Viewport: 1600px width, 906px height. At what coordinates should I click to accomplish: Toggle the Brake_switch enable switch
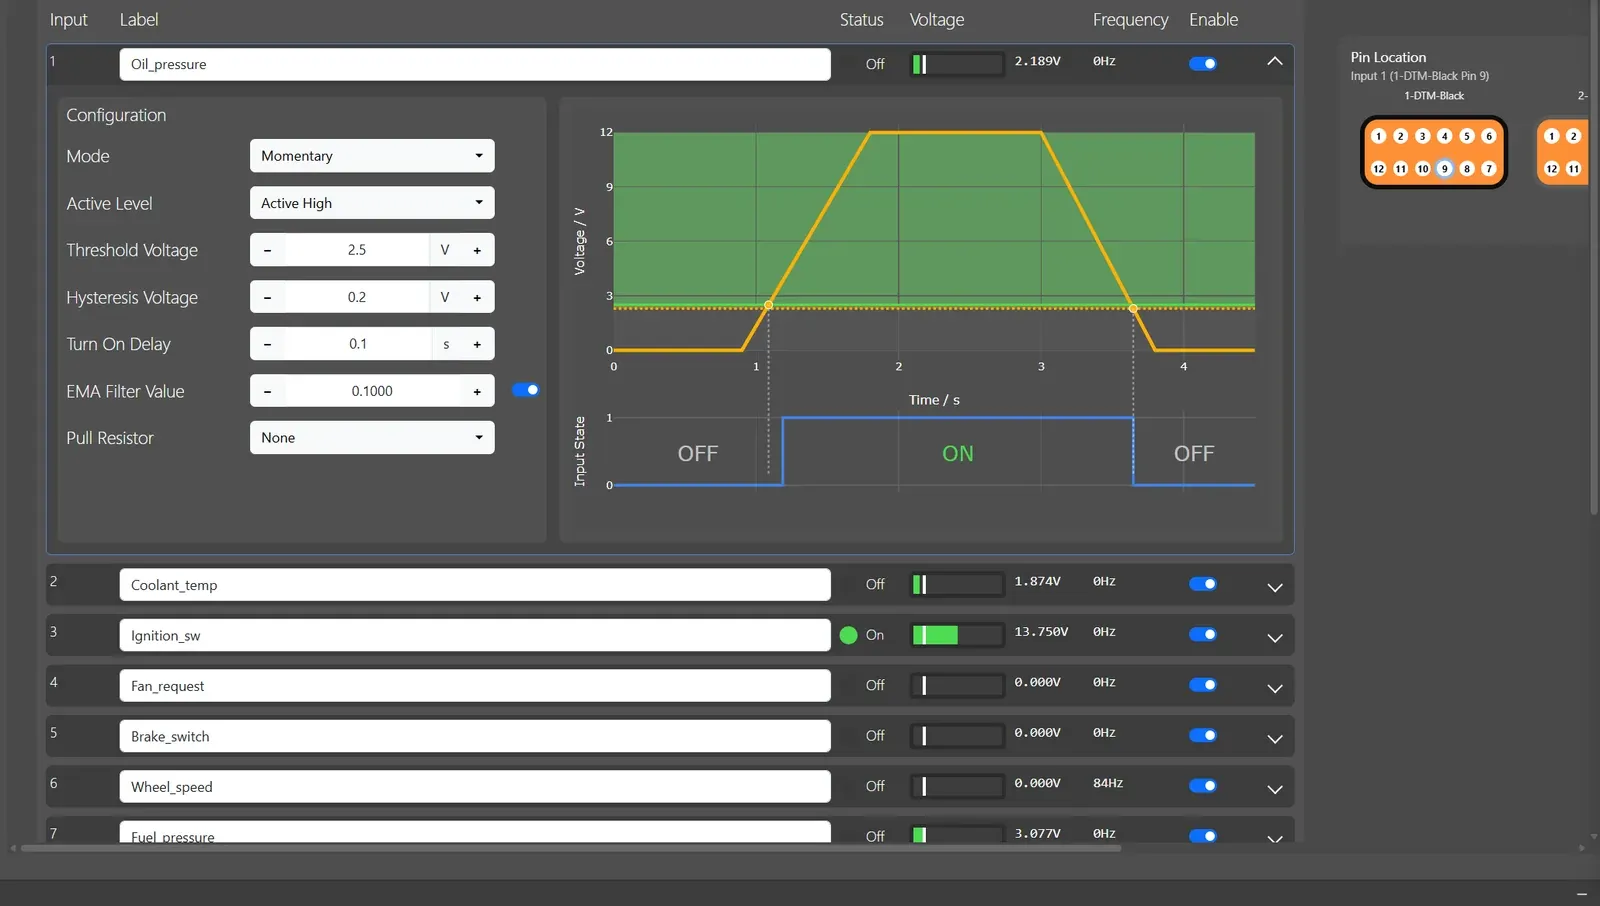[1203, 735]
